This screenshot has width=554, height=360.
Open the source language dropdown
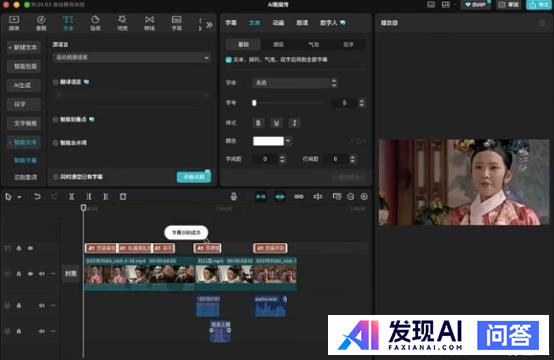pyautogui.click(x=132, y=57)
